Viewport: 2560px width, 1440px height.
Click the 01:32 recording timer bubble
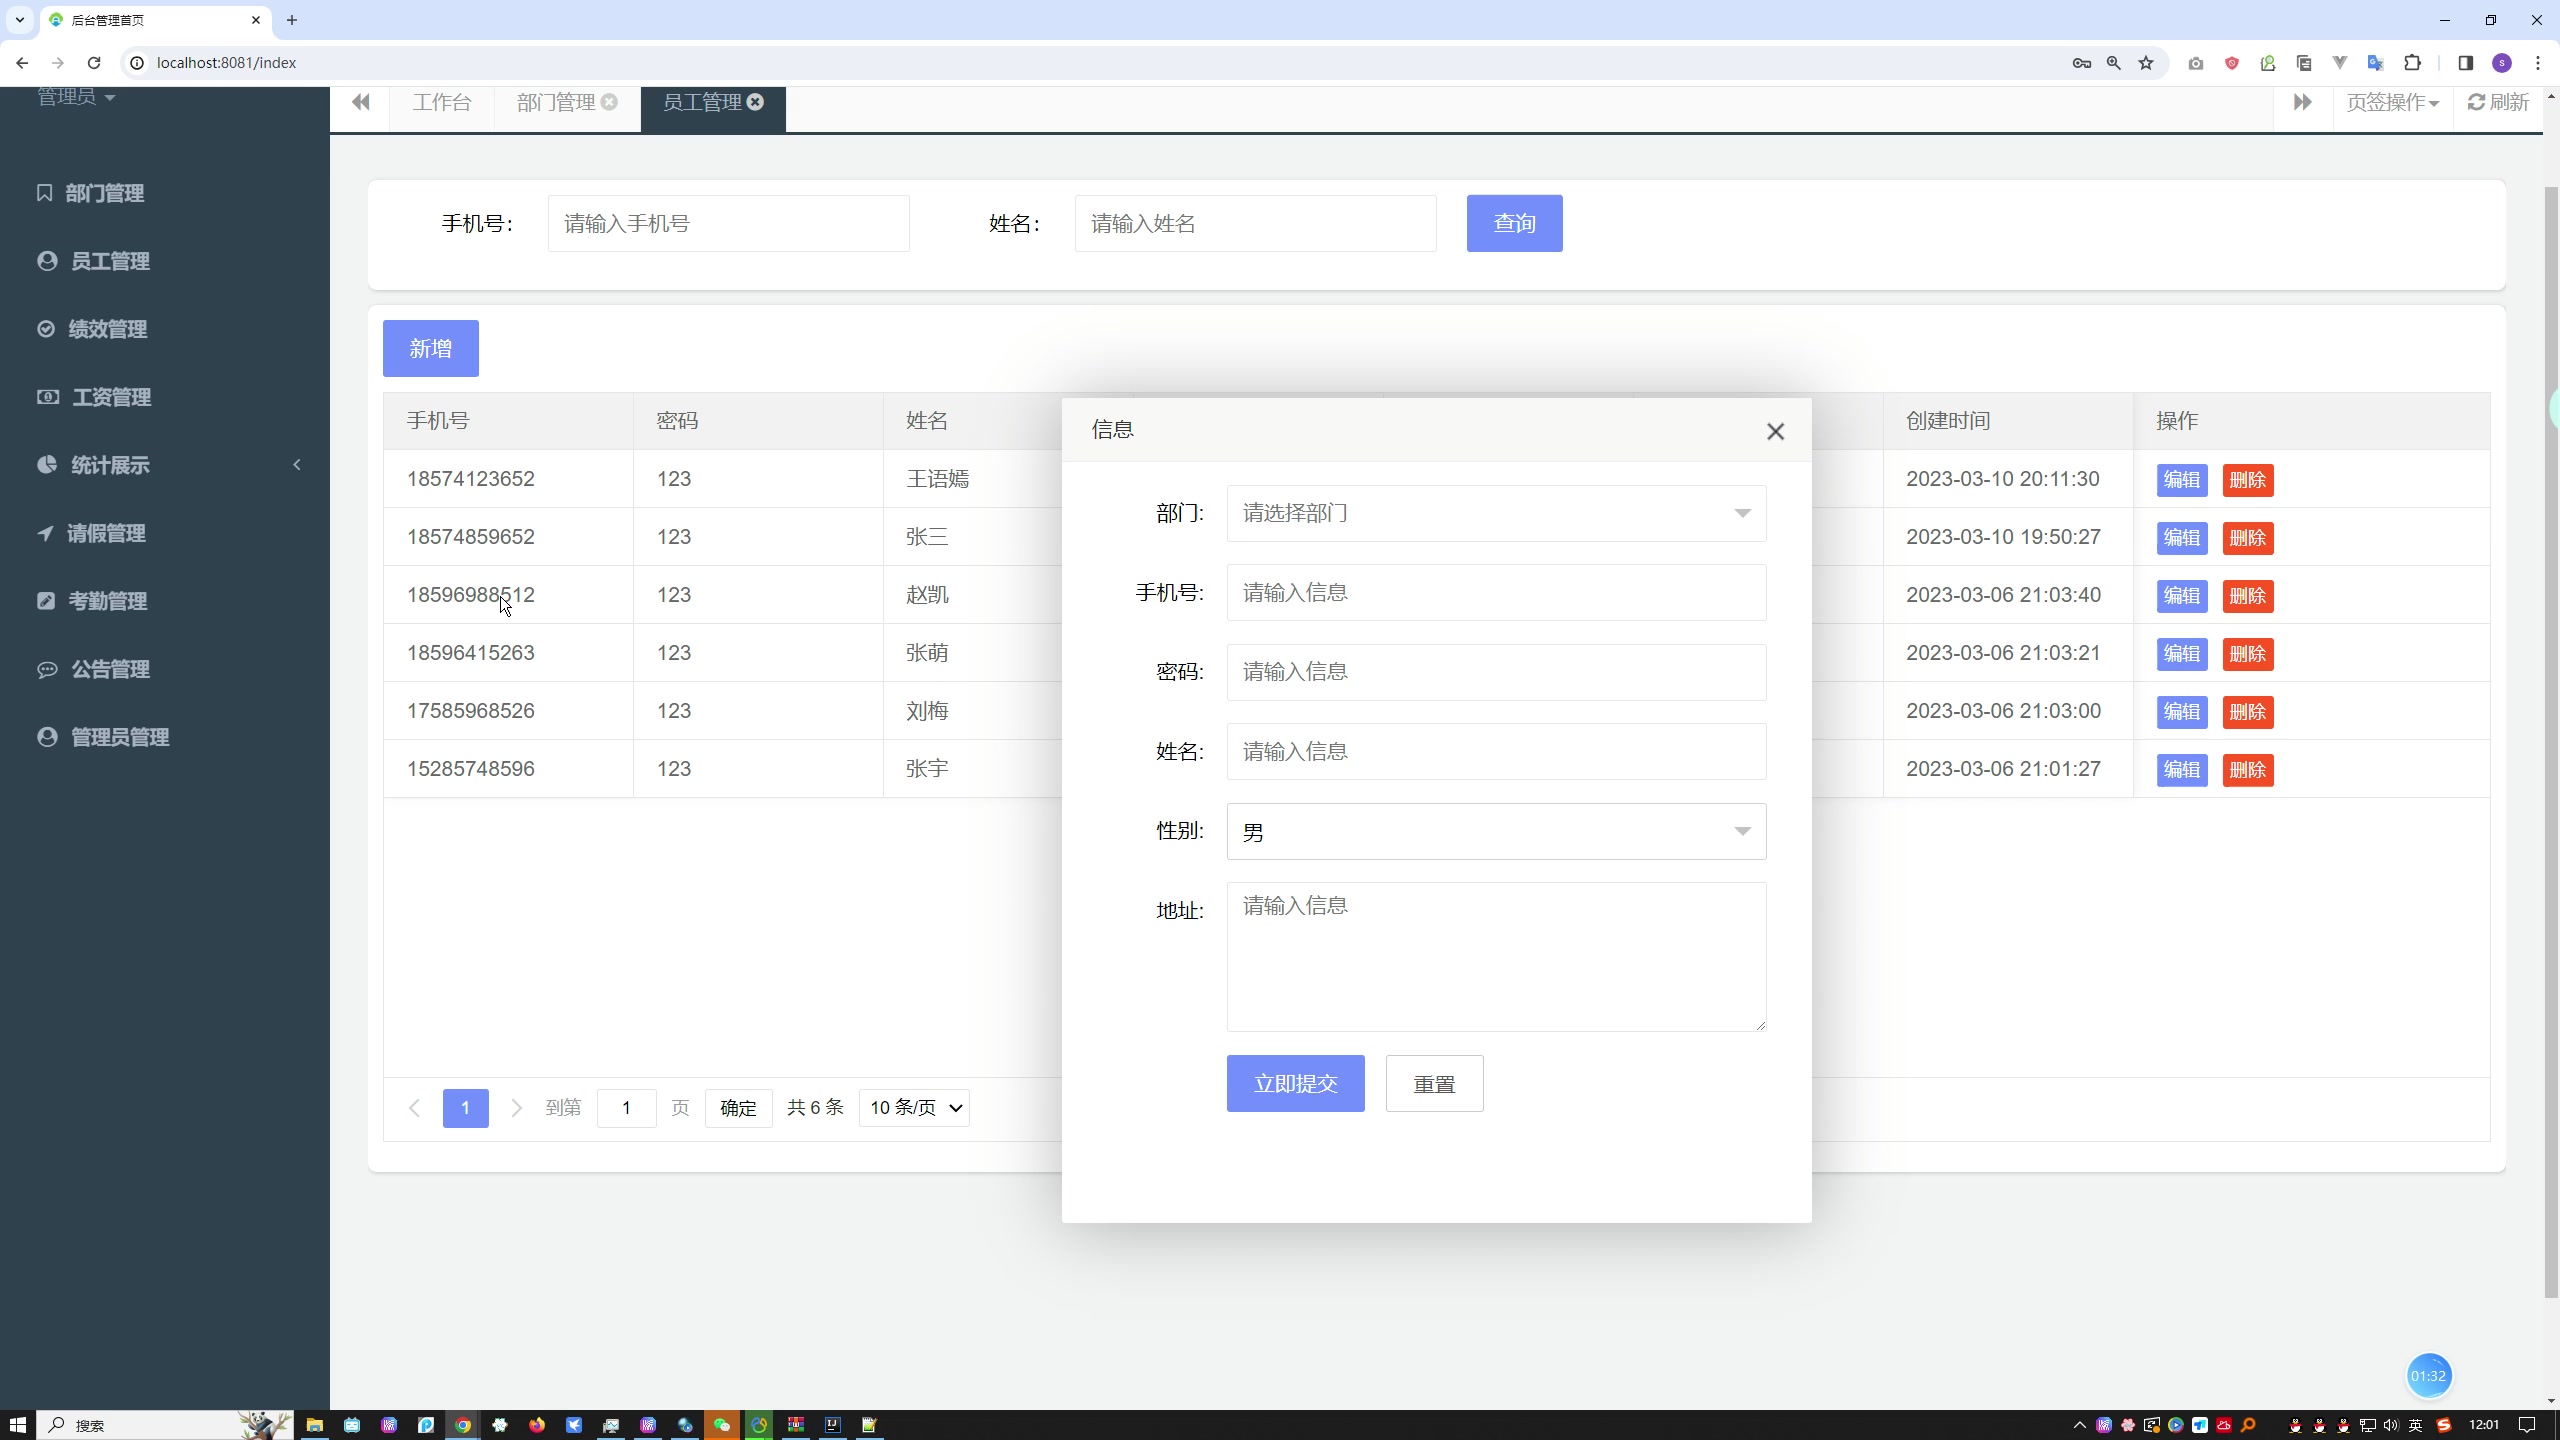click(2428, 1376)
